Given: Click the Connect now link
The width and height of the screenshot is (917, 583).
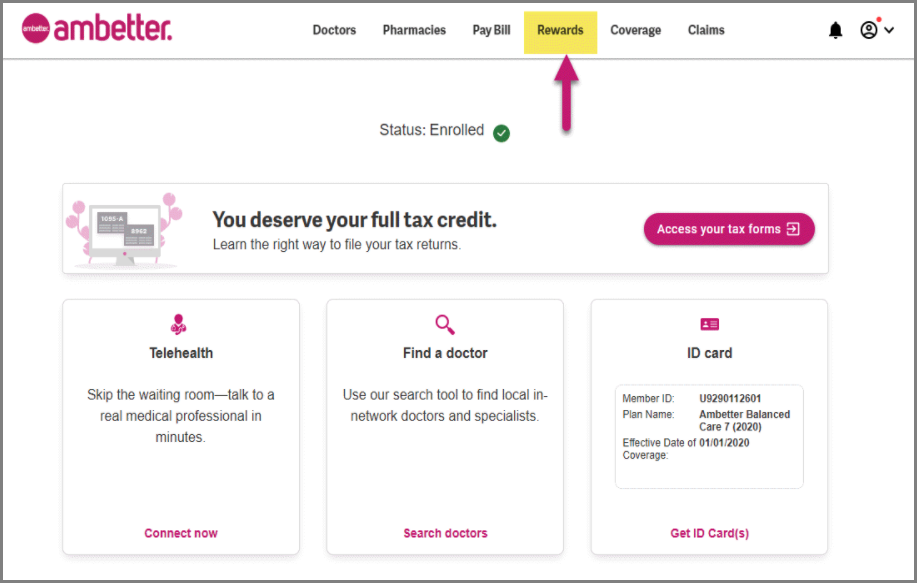Looking at the screenshot, I should [179, 532].
